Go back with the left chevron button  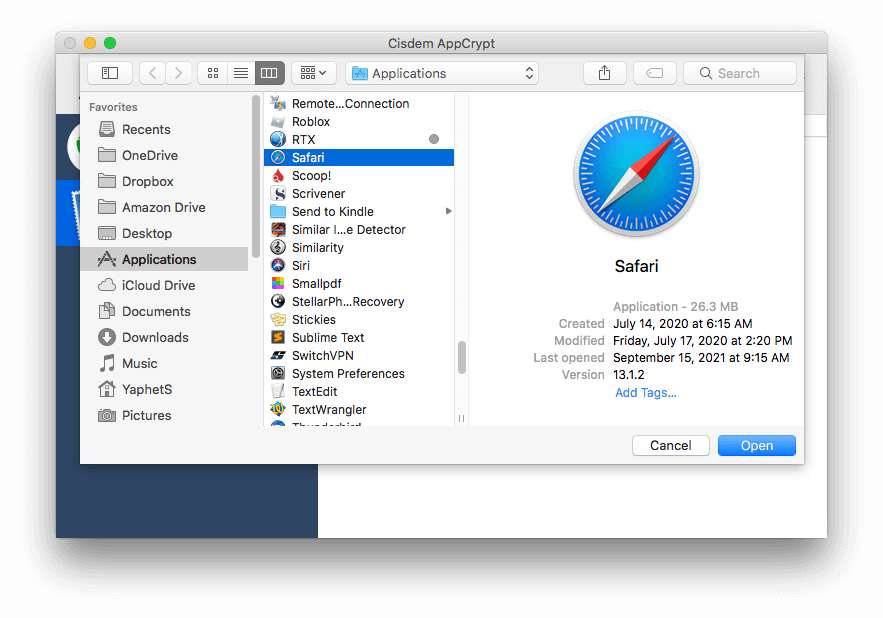tap(152, 73)
